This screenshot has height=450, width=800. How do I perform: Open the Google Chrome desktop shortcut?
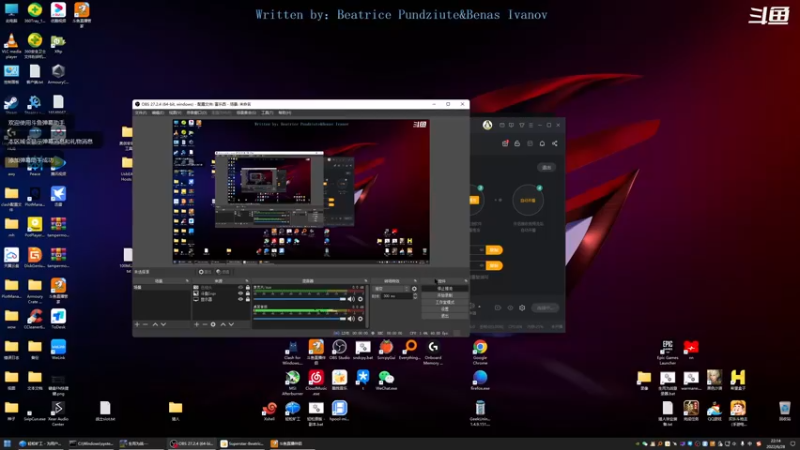click(x=480, y=353)
